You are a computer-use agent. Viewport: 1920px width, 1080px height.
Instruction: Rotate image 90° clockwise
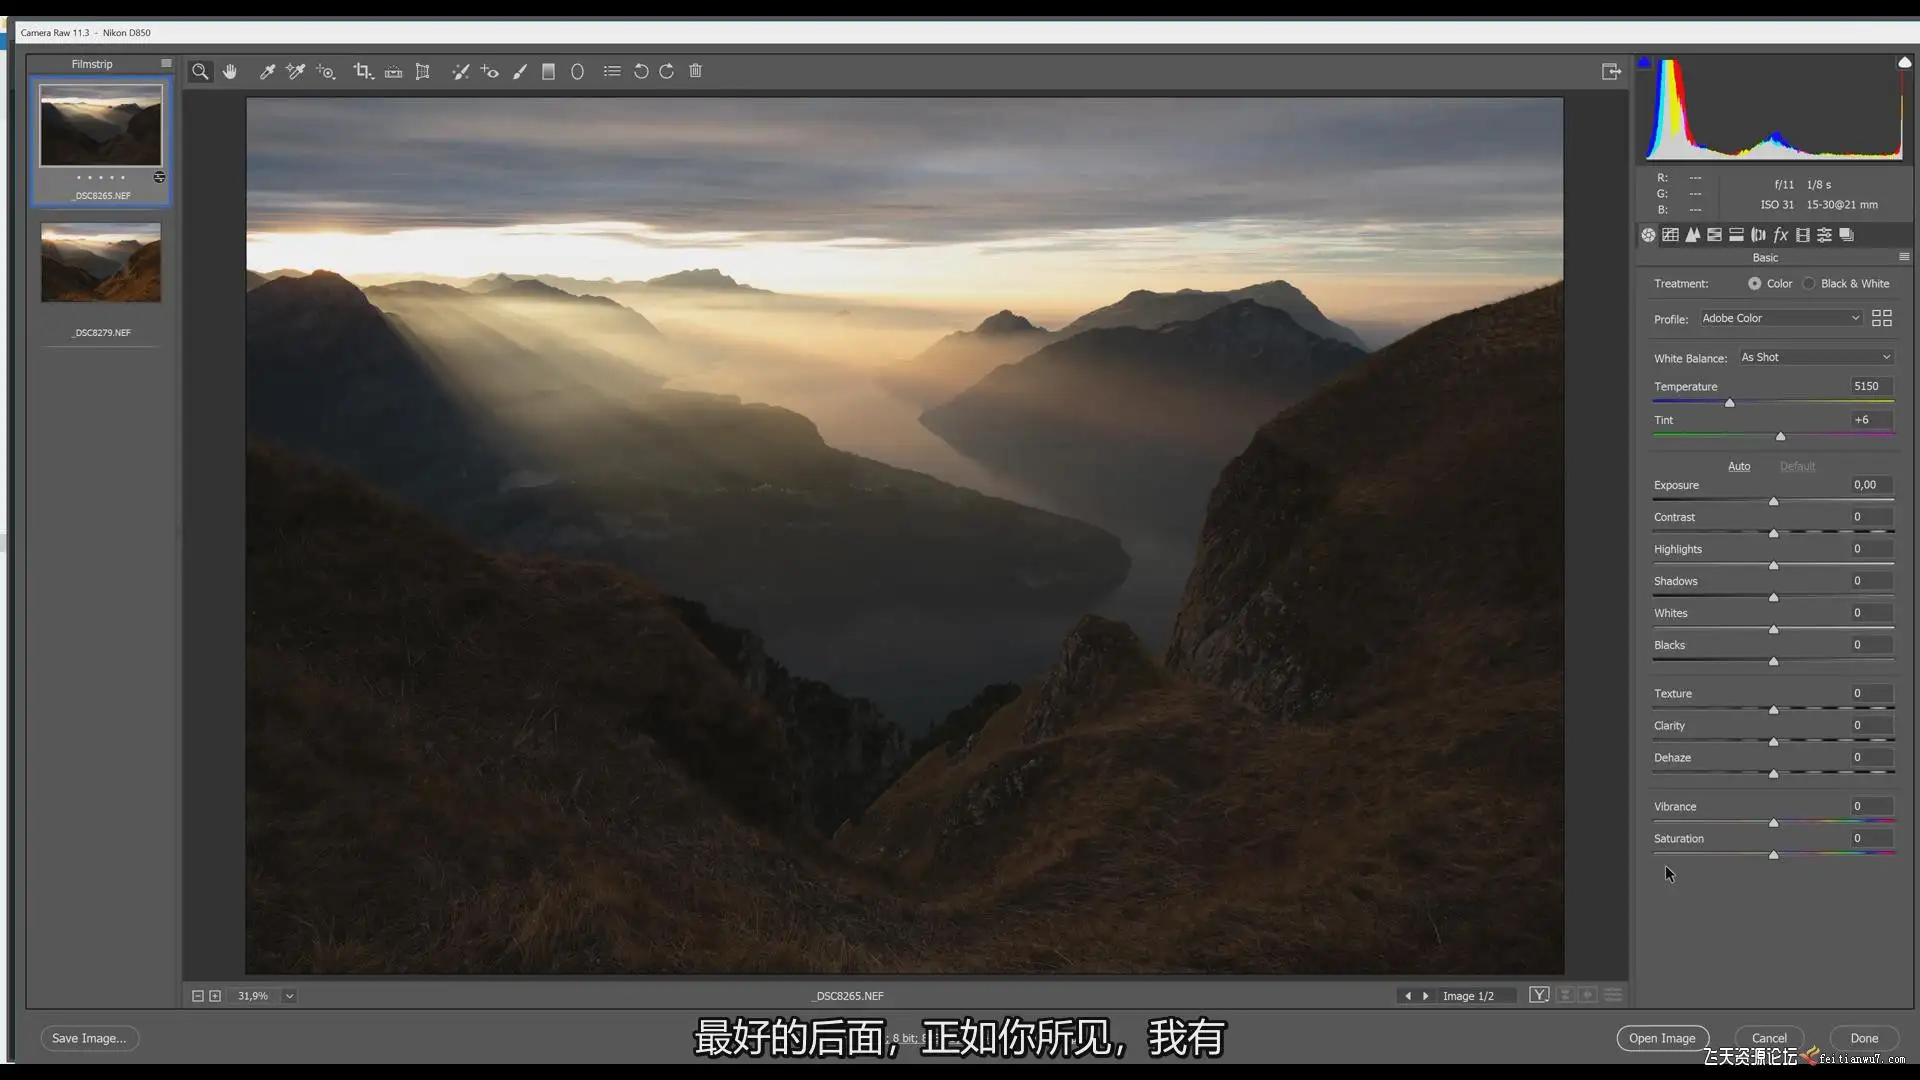667,71
